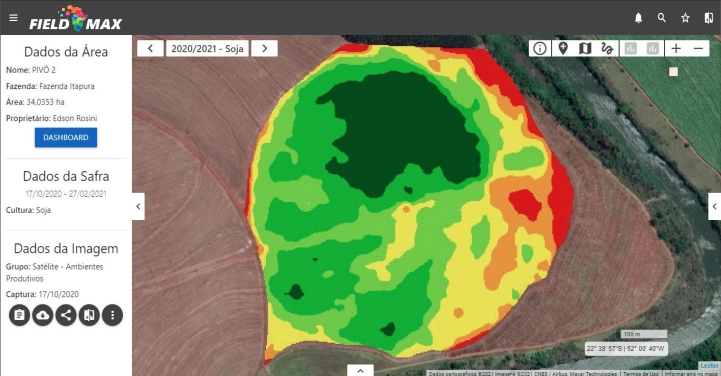Open the side-by-side compare round button
721x376 pixels.
click(x=89, y=315)
